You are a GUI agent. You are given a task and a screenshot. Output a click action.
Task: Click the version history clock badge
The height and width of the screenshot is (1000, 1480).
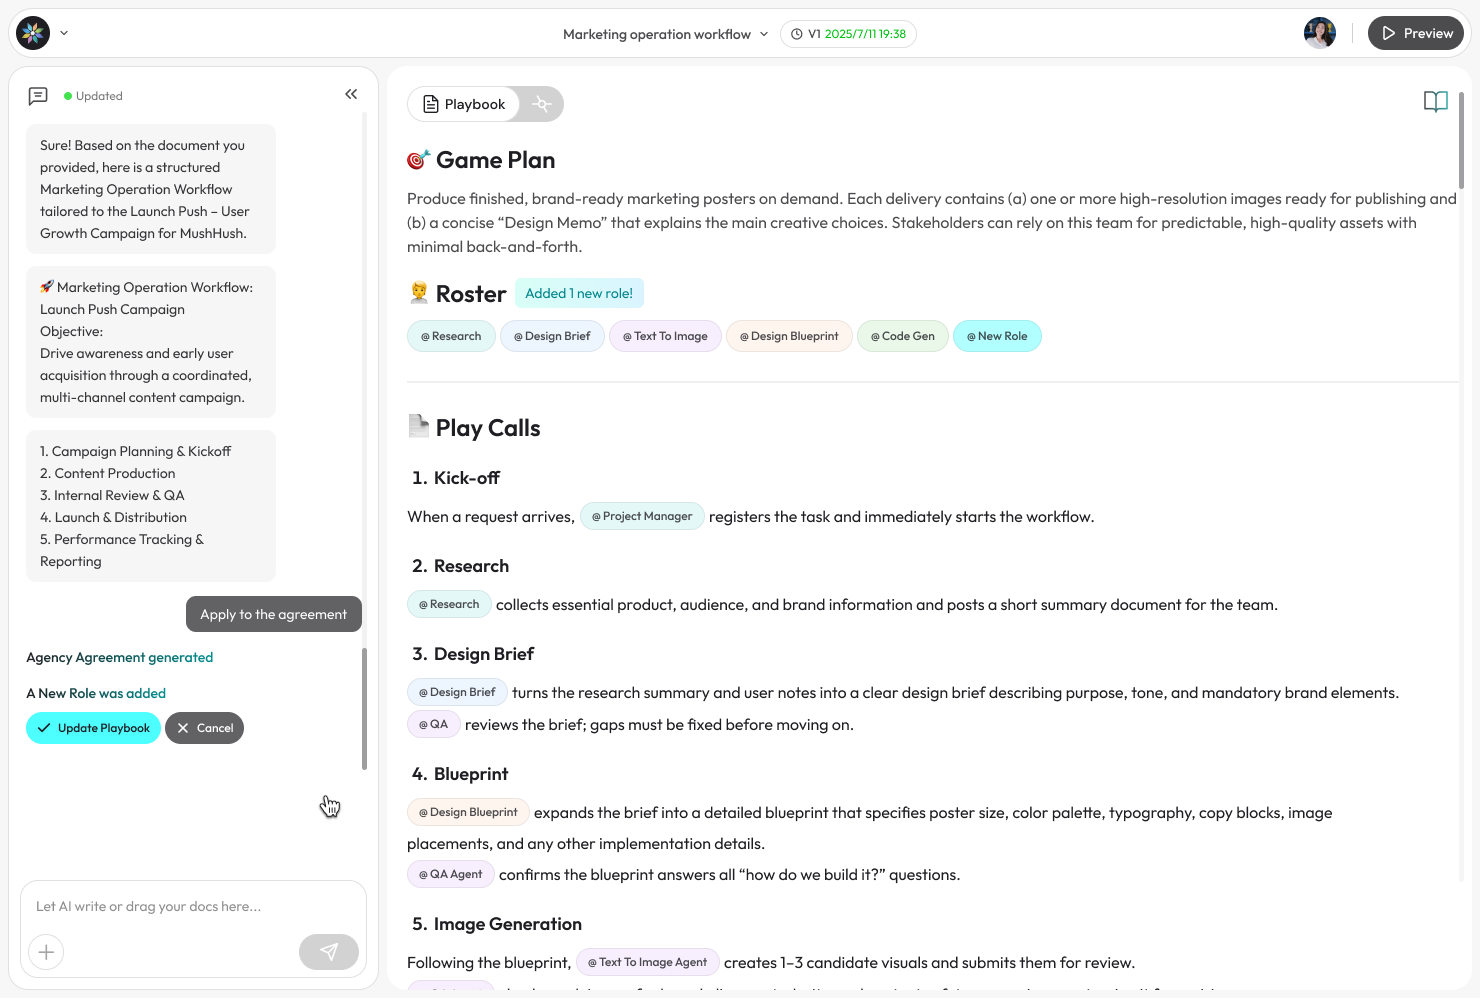tap(848, 34)
